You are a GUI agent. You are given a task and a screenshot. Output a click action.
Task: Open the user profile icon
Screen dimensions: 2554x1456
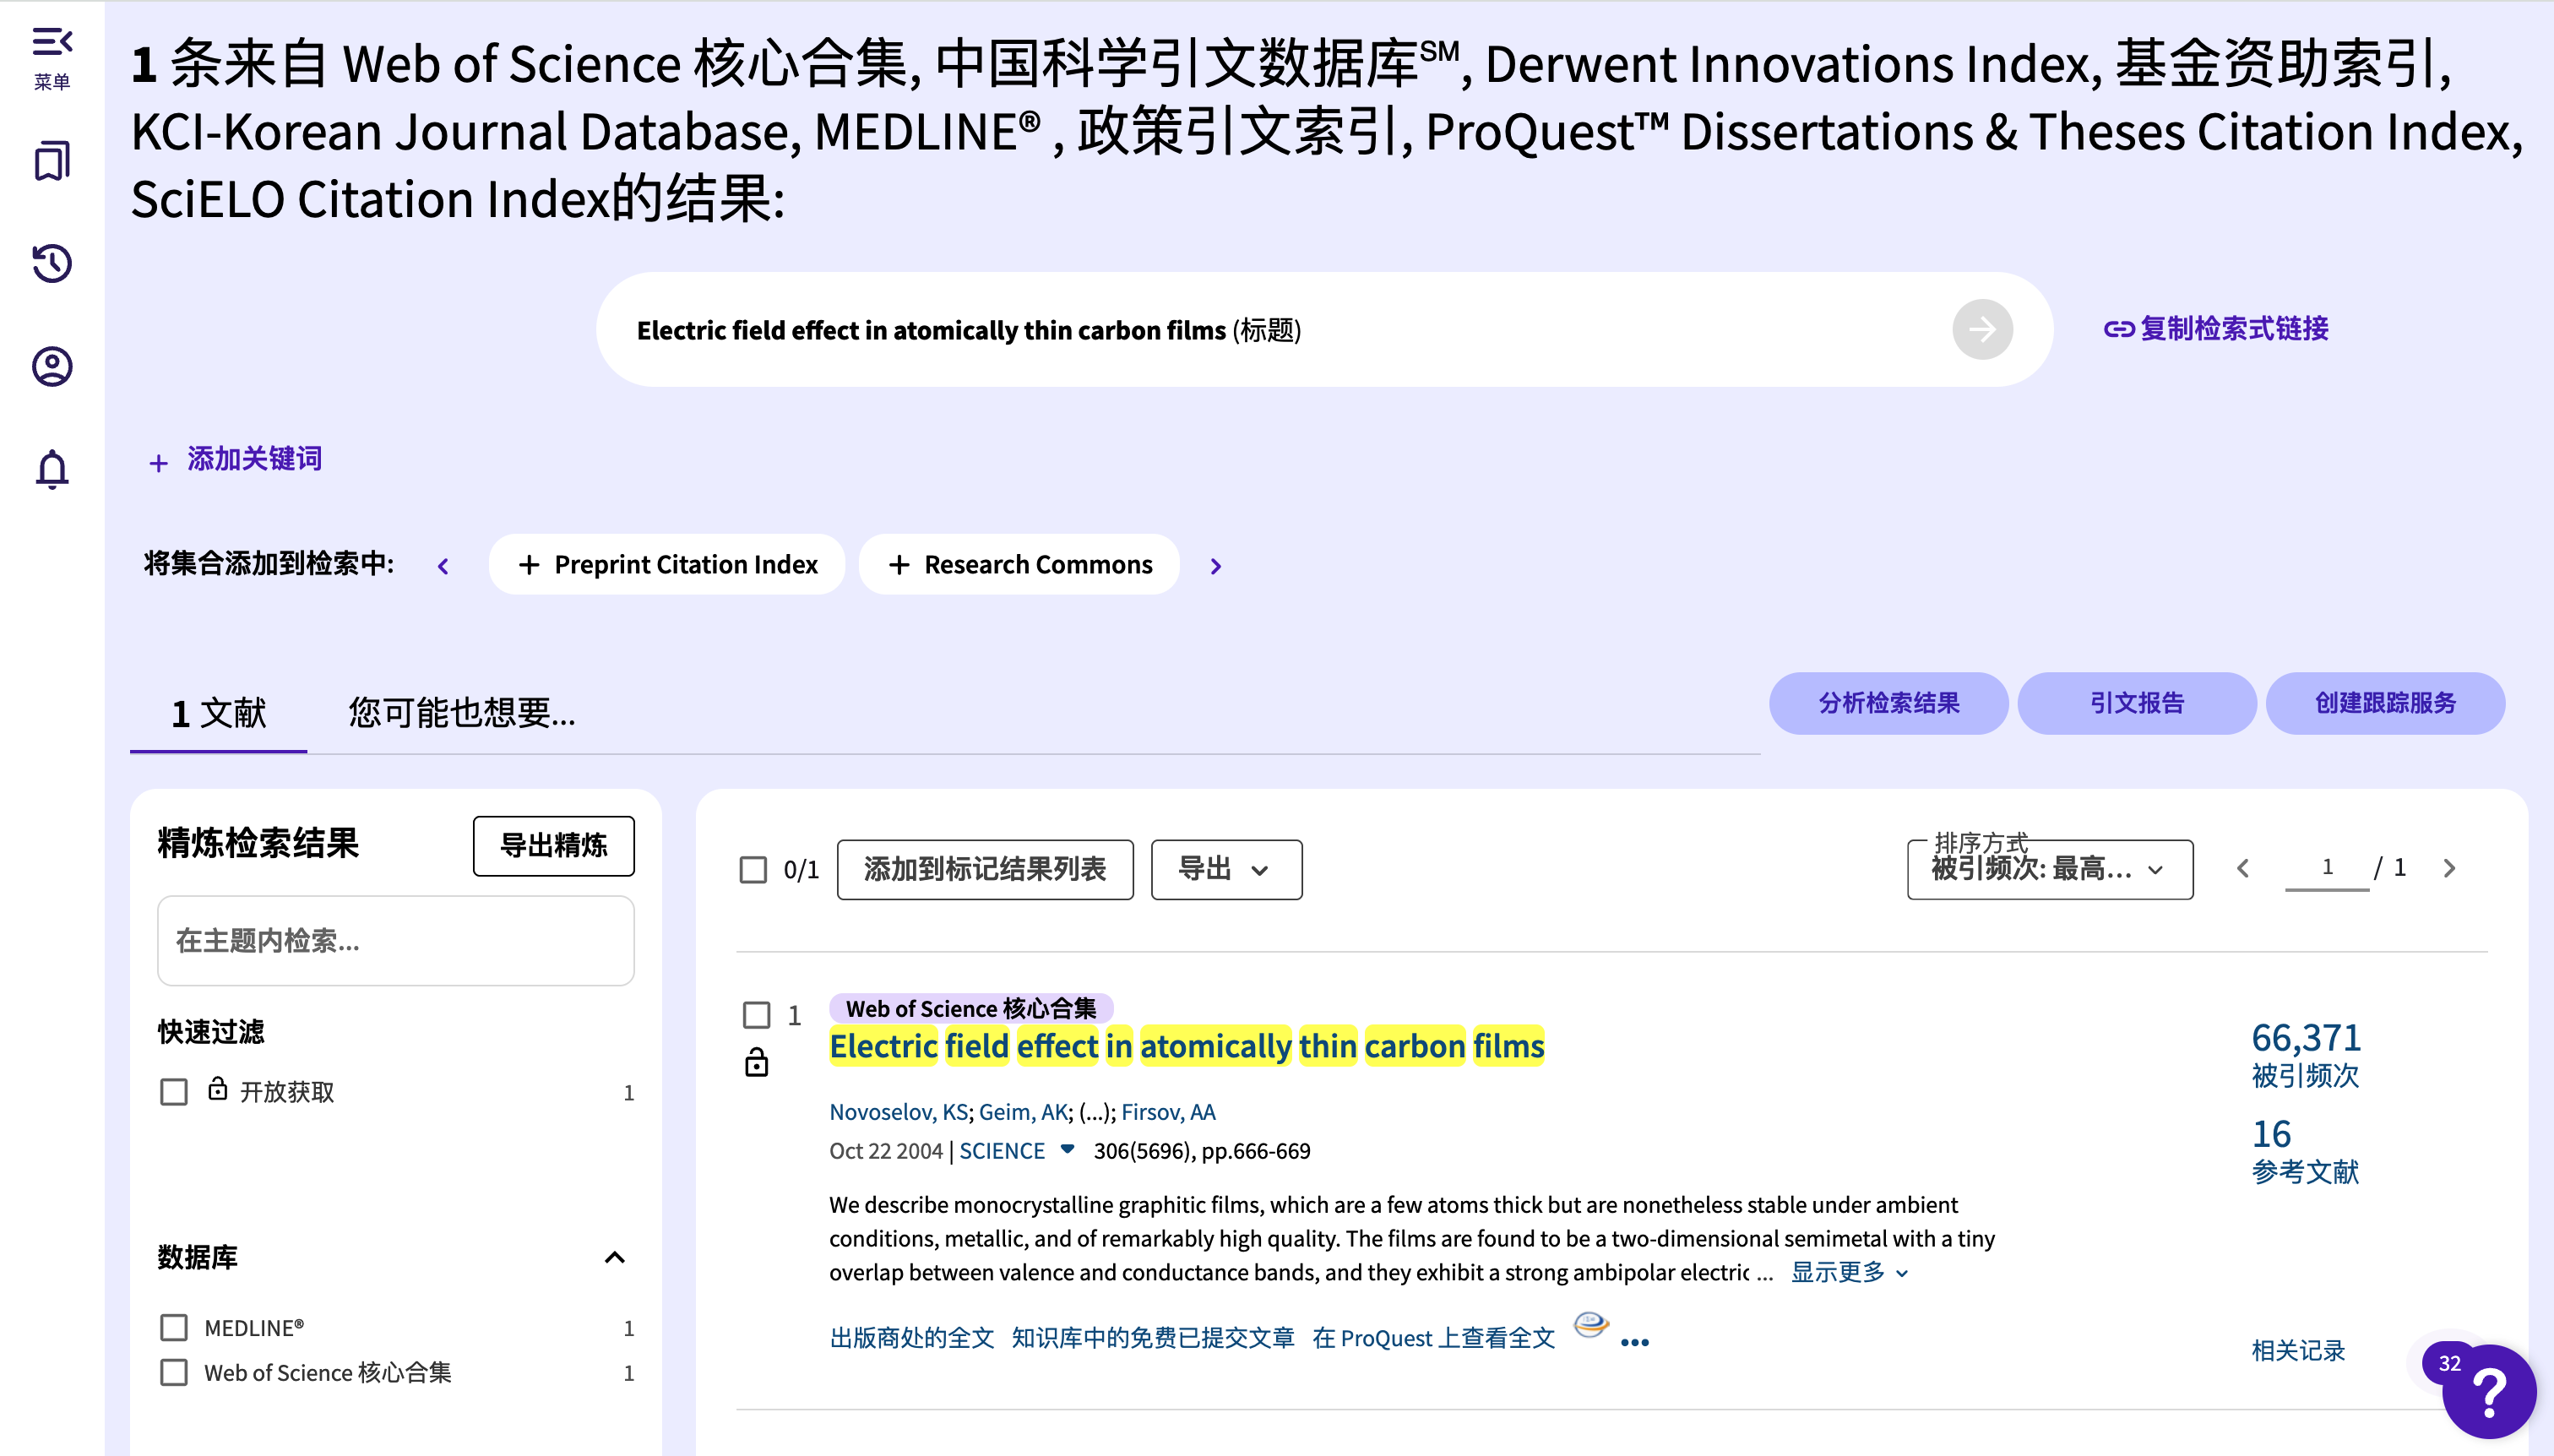click(52, 367)
